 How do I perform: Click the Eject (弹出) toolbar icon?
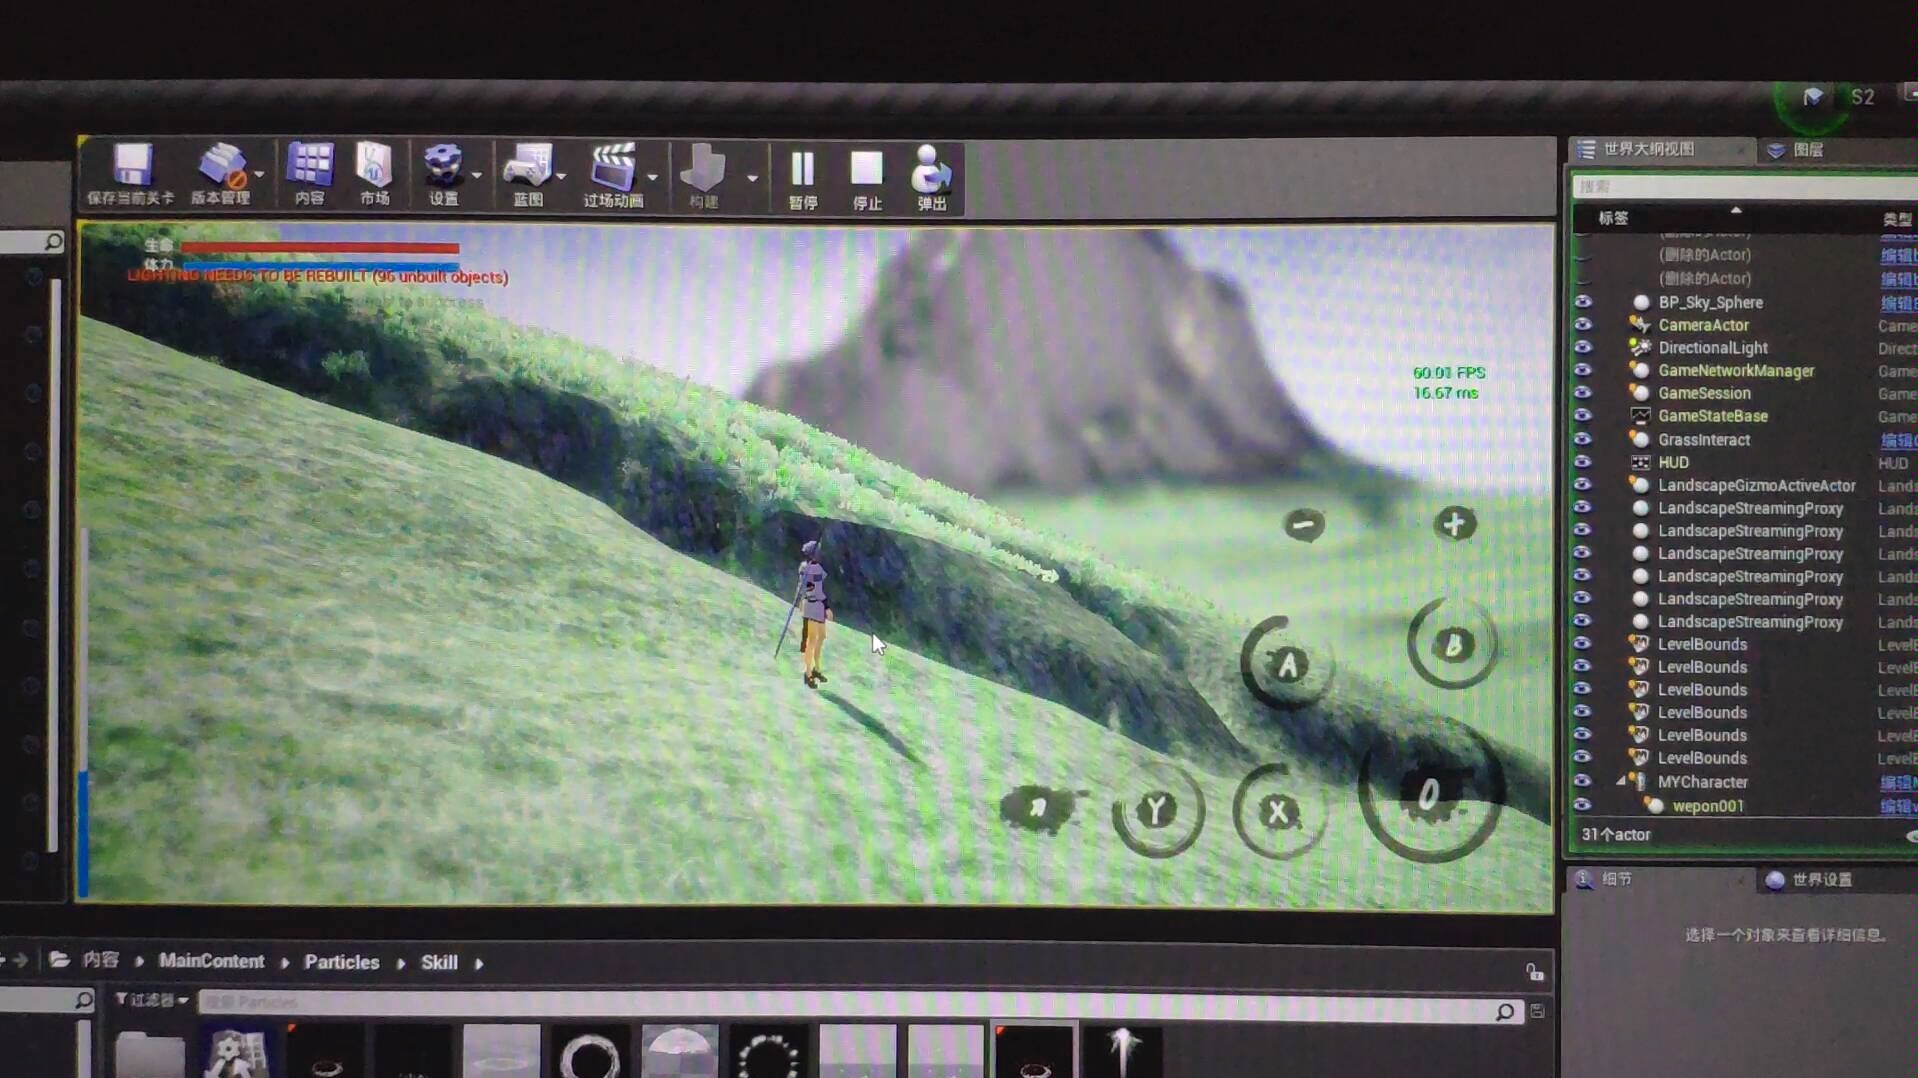[x=931, y=180]
